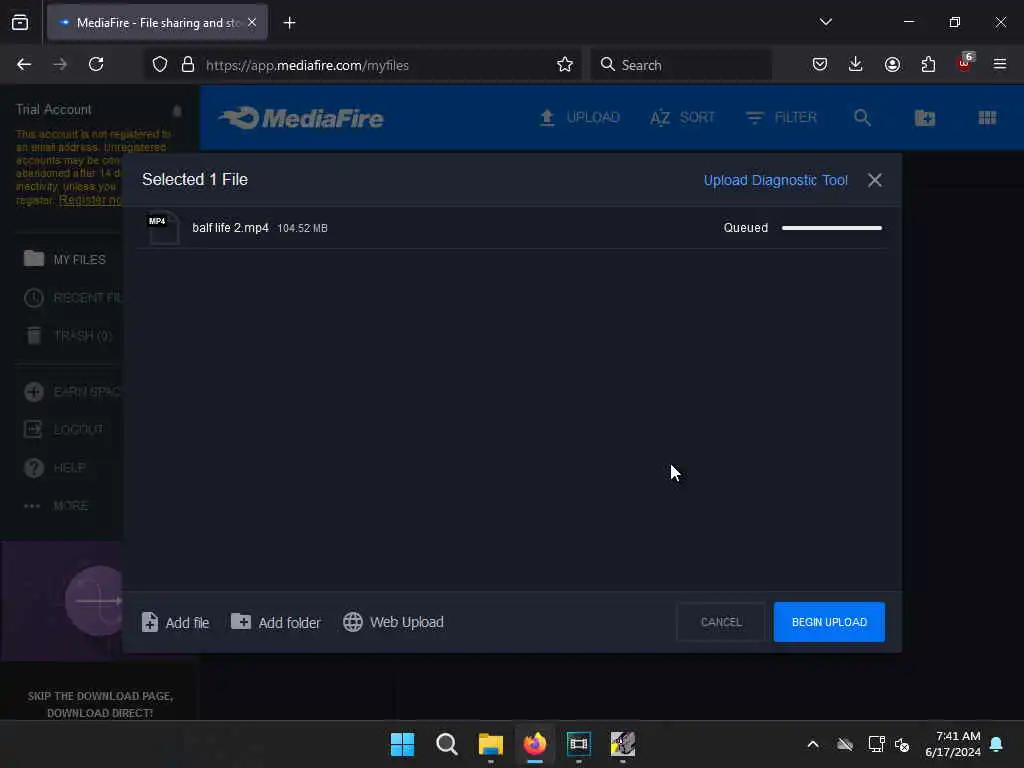Click the MP4 file type icon
This screenshot has width=1024, height=768.
pos(163,228)
